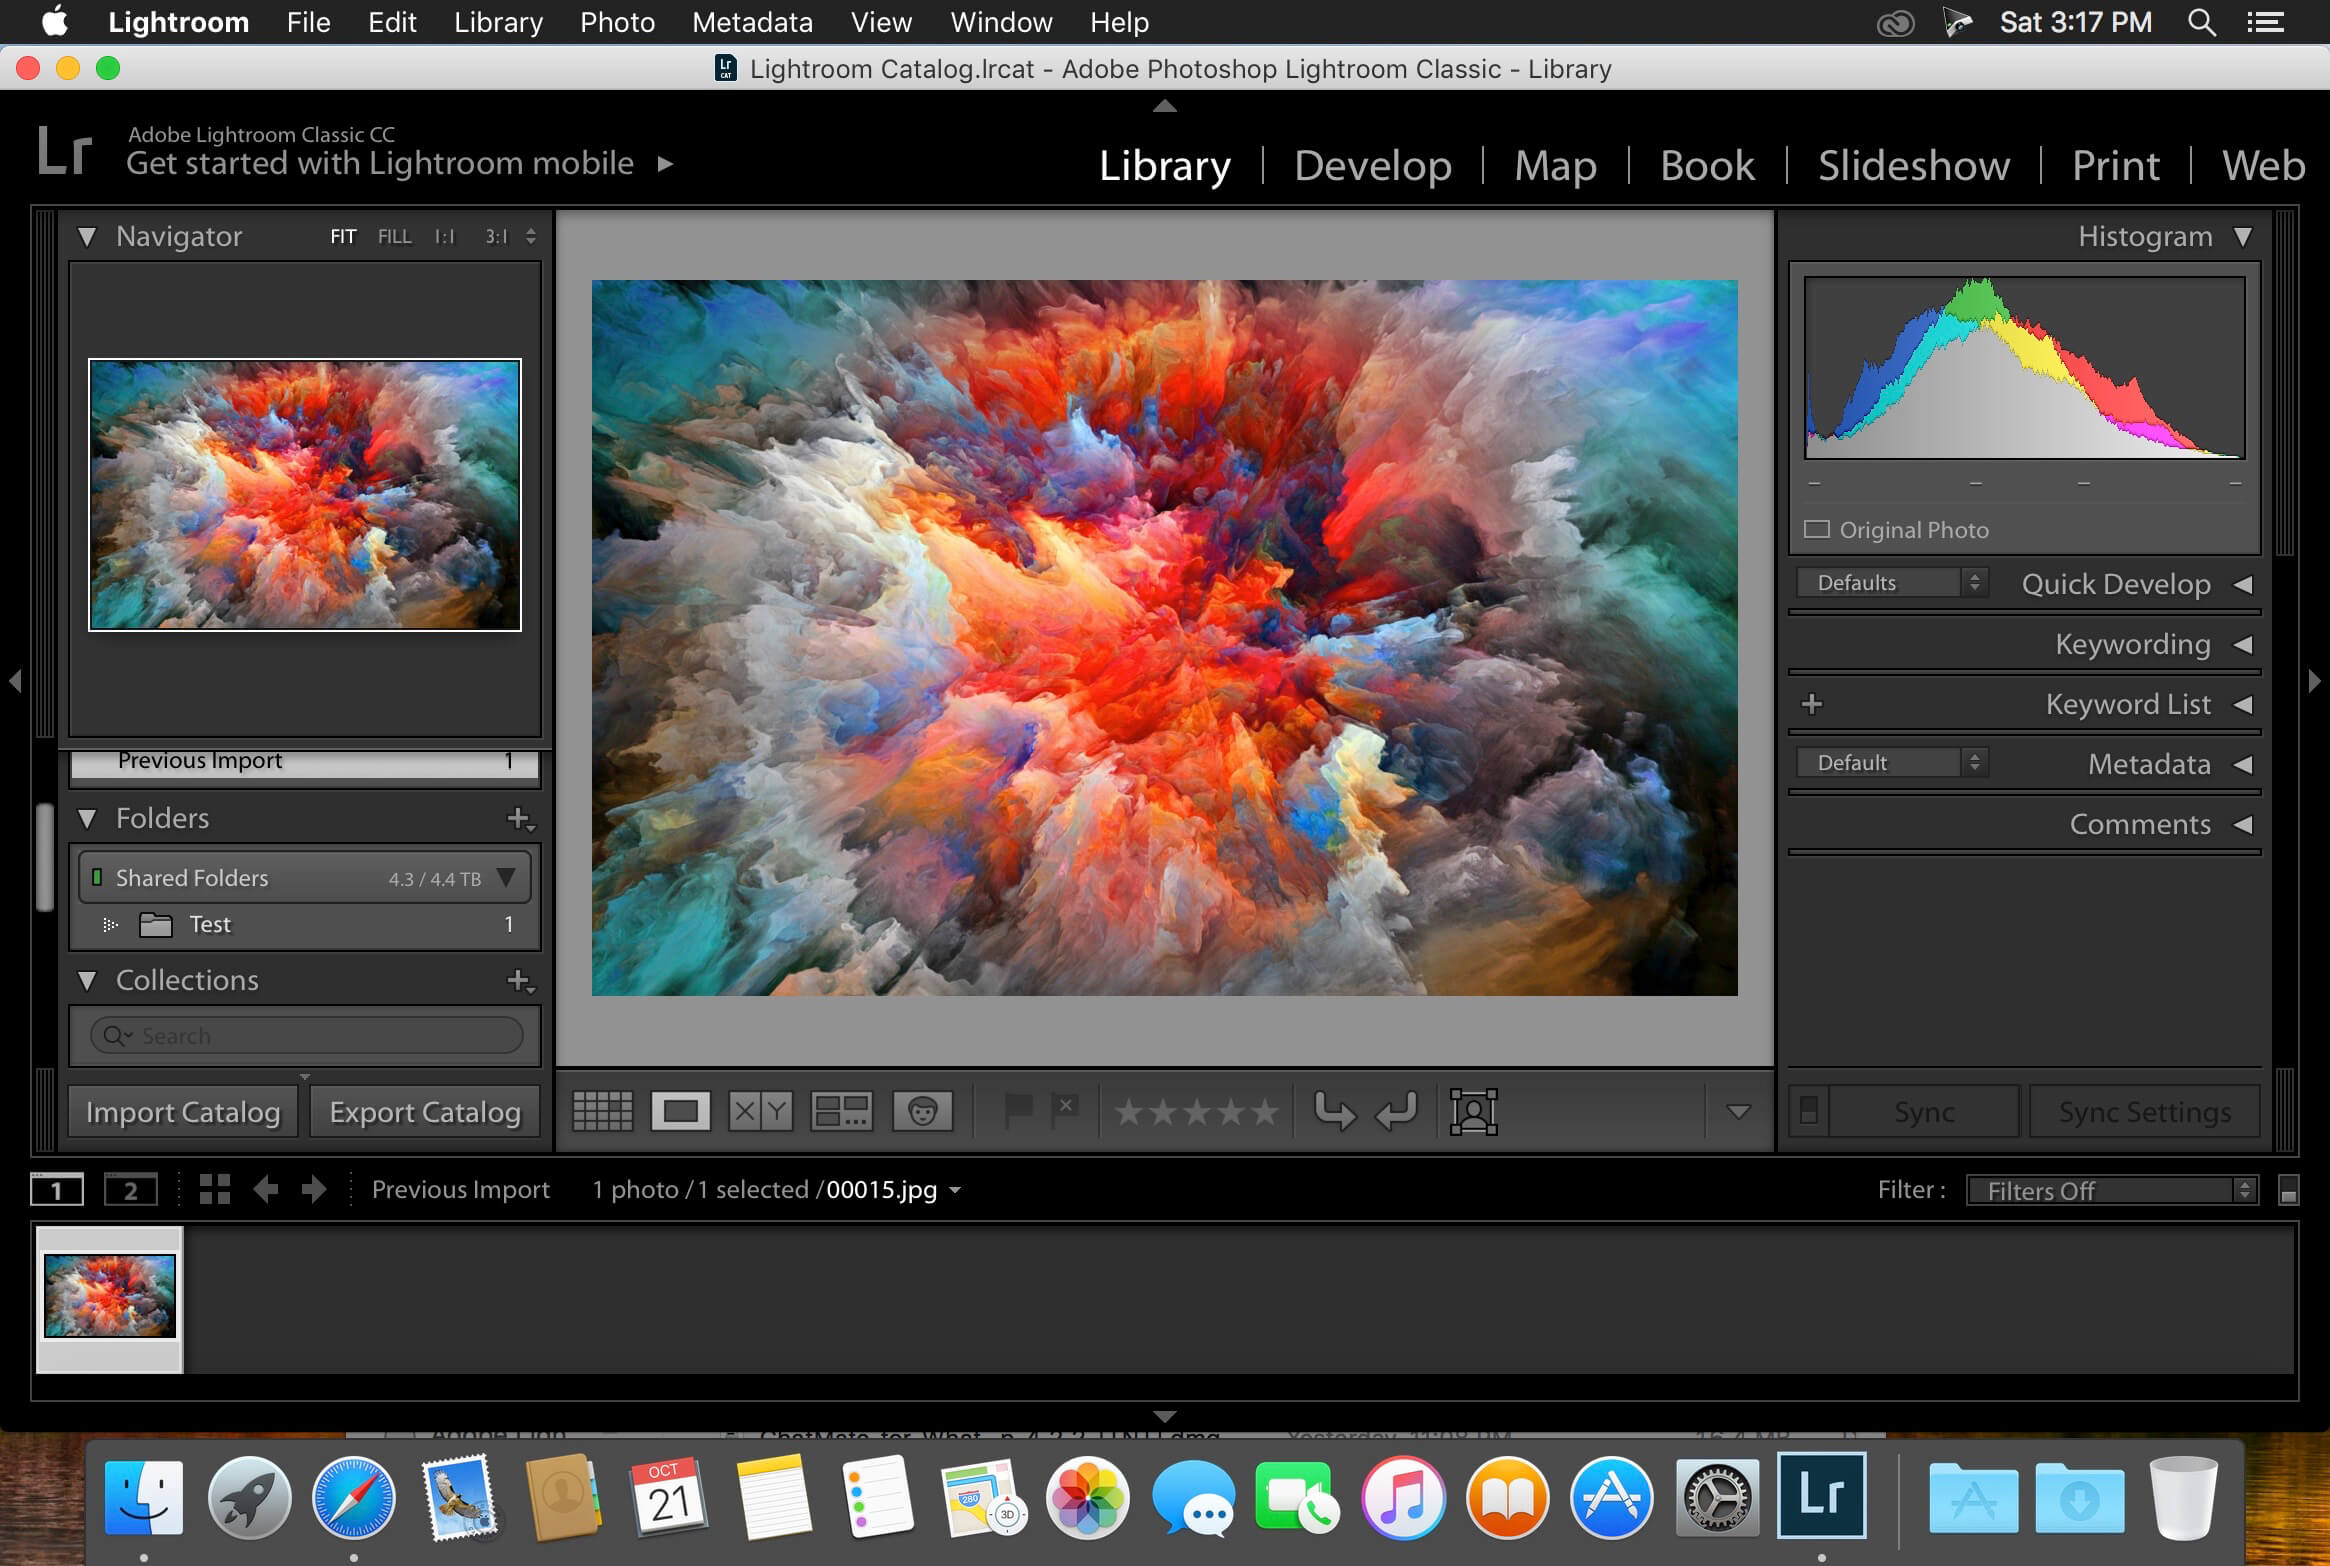Toggle Original Photo checkbox
This screenshot has width=2330, height=1566.
[1818, 528]
